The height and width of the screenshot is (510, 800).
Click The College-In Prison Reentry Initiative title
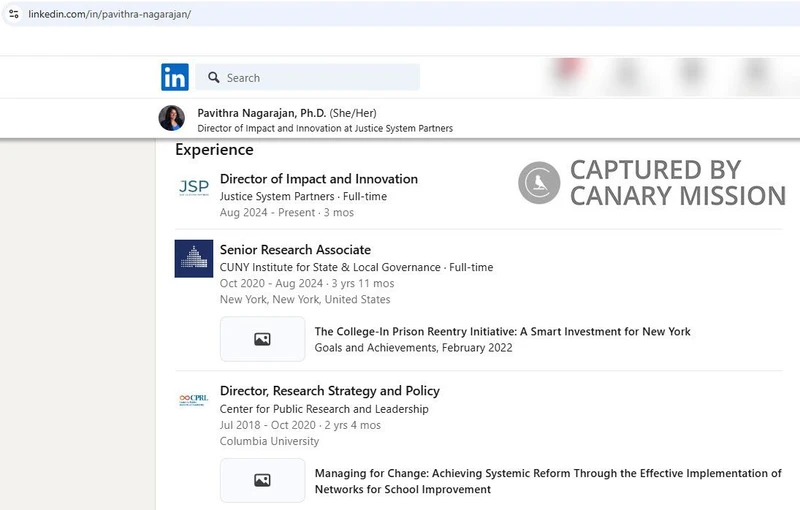click(503, 332)
